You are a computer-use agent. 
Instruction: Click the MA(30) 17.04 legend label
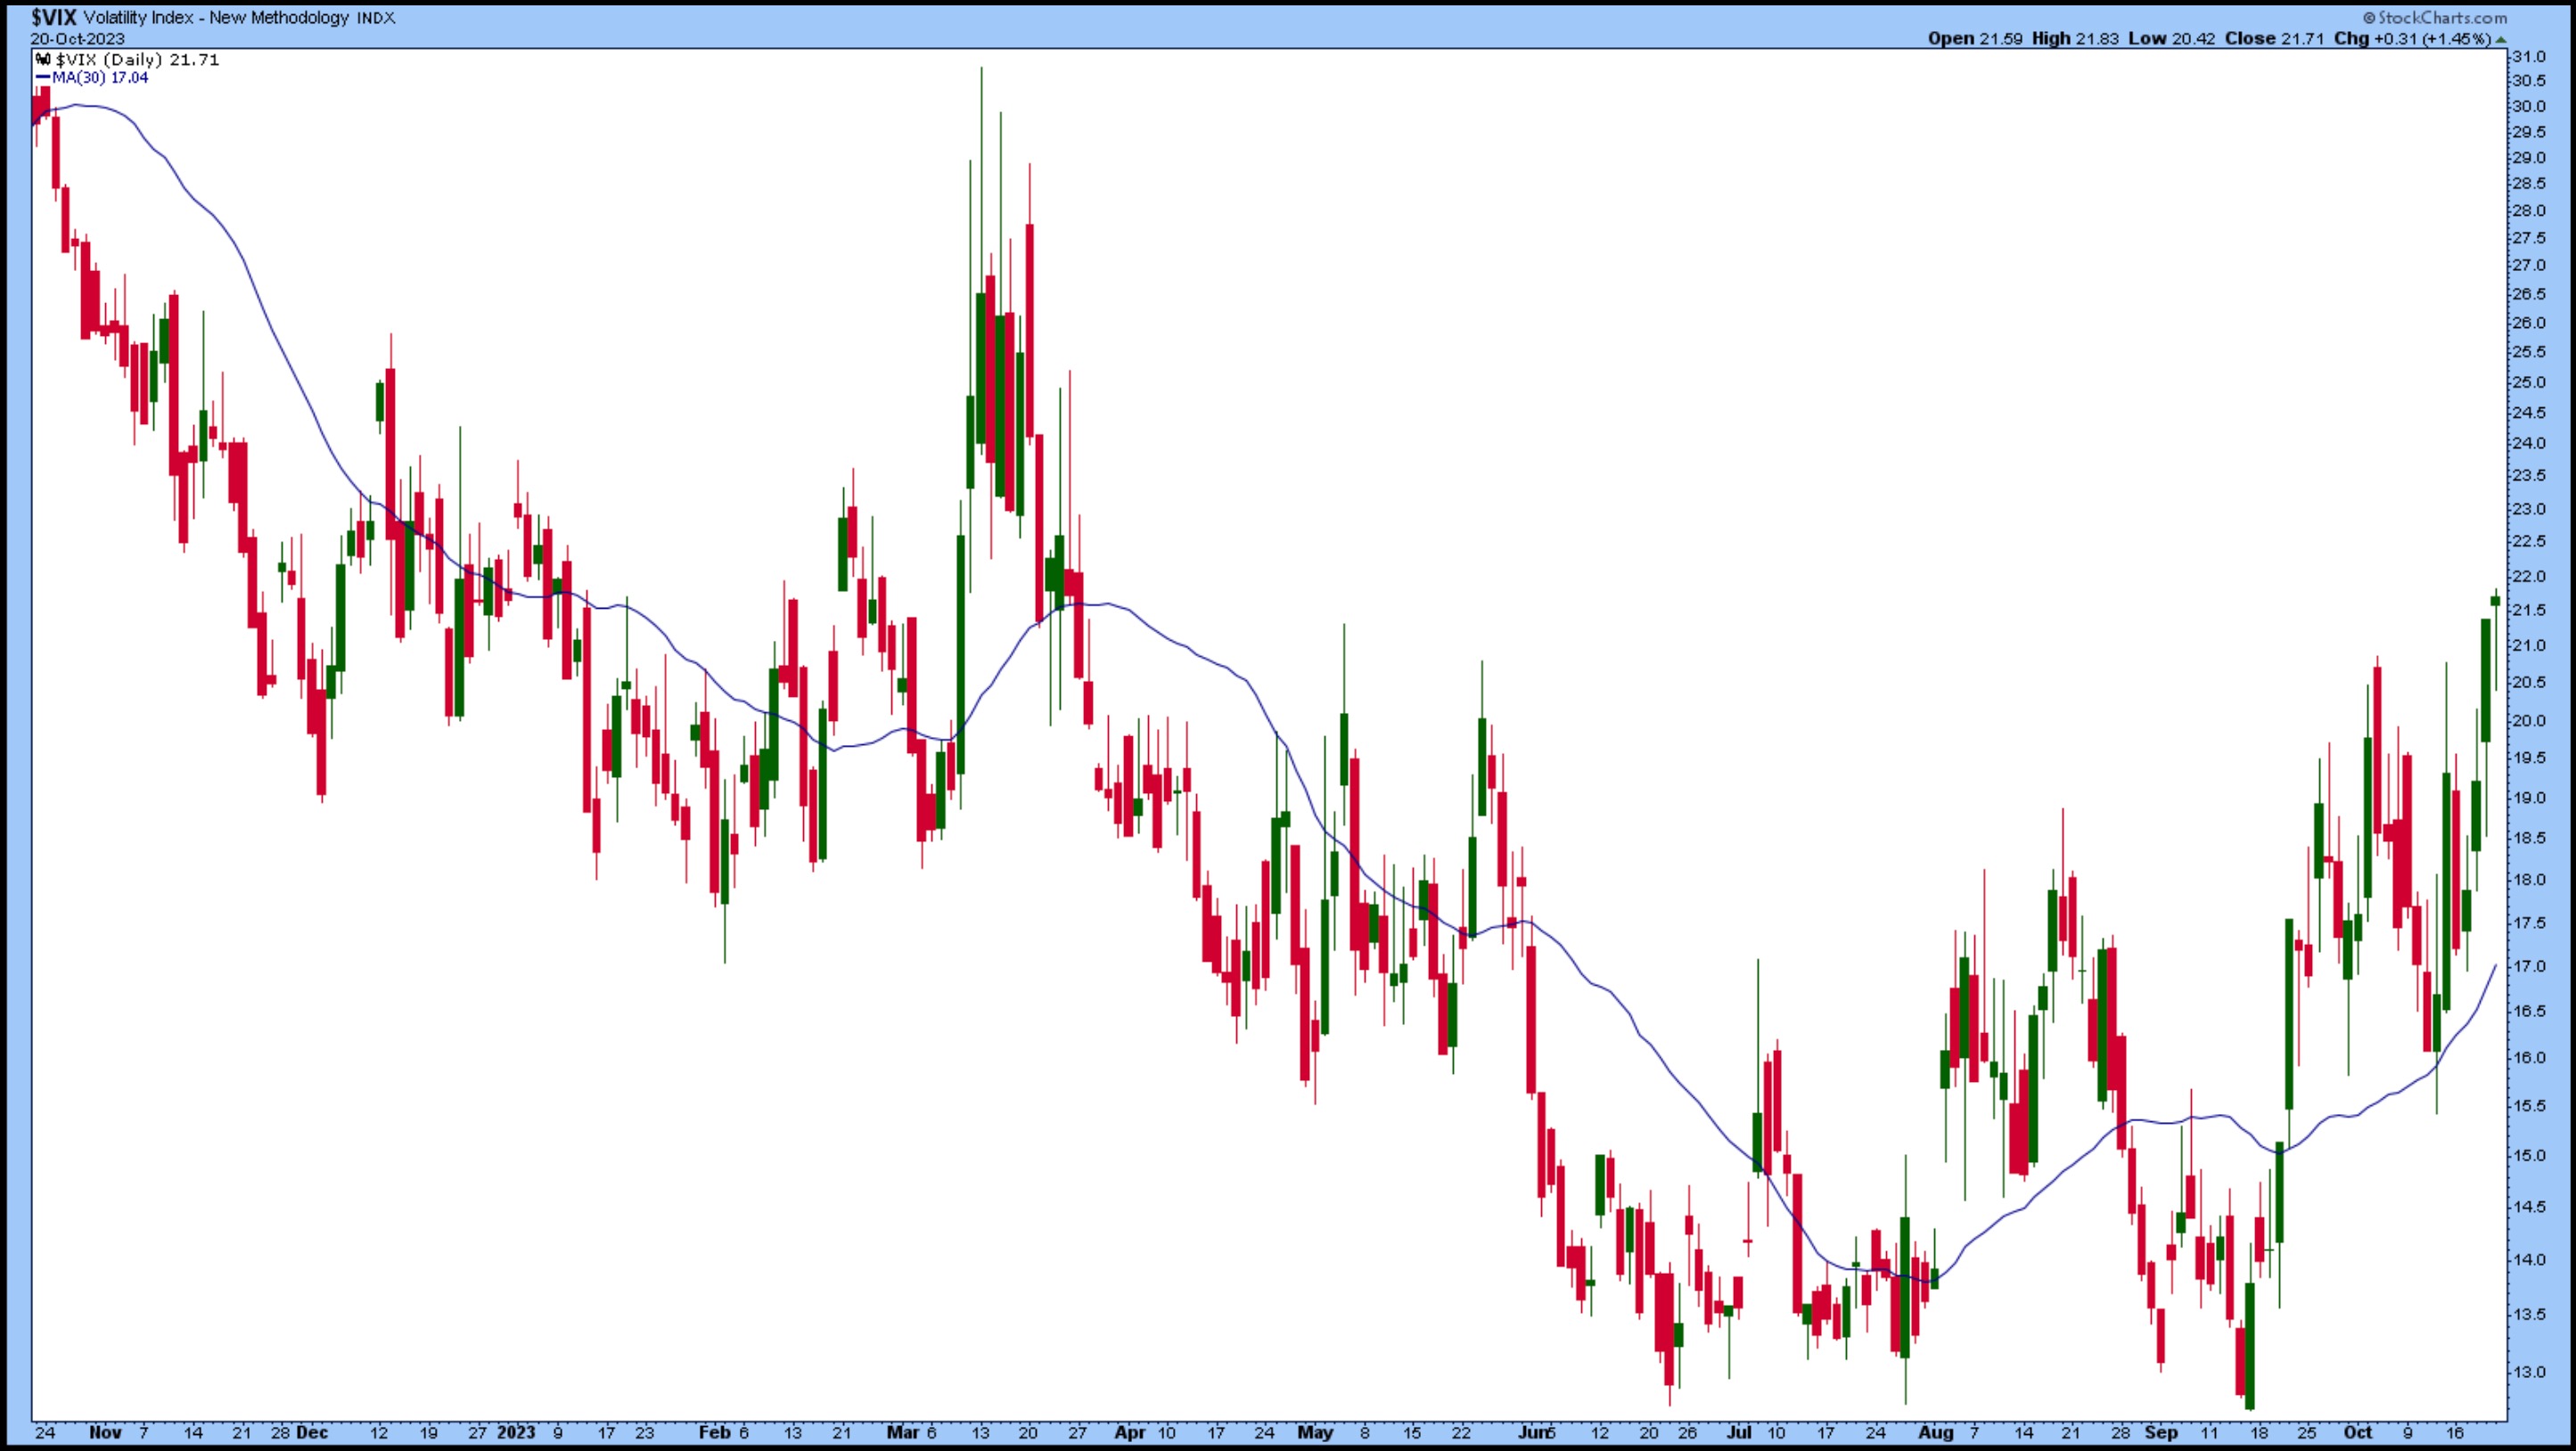[99, 78]
